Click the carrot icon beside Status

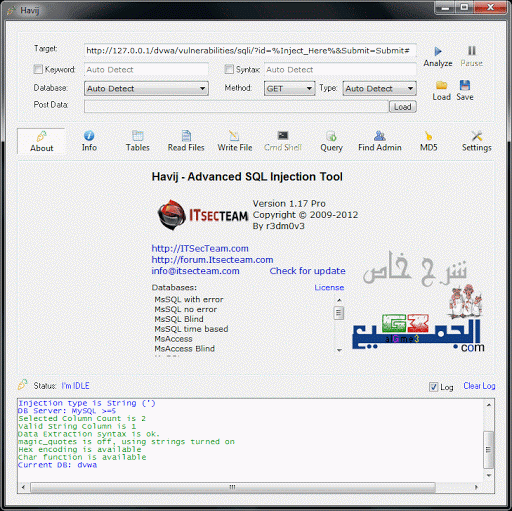coord(22,385)
